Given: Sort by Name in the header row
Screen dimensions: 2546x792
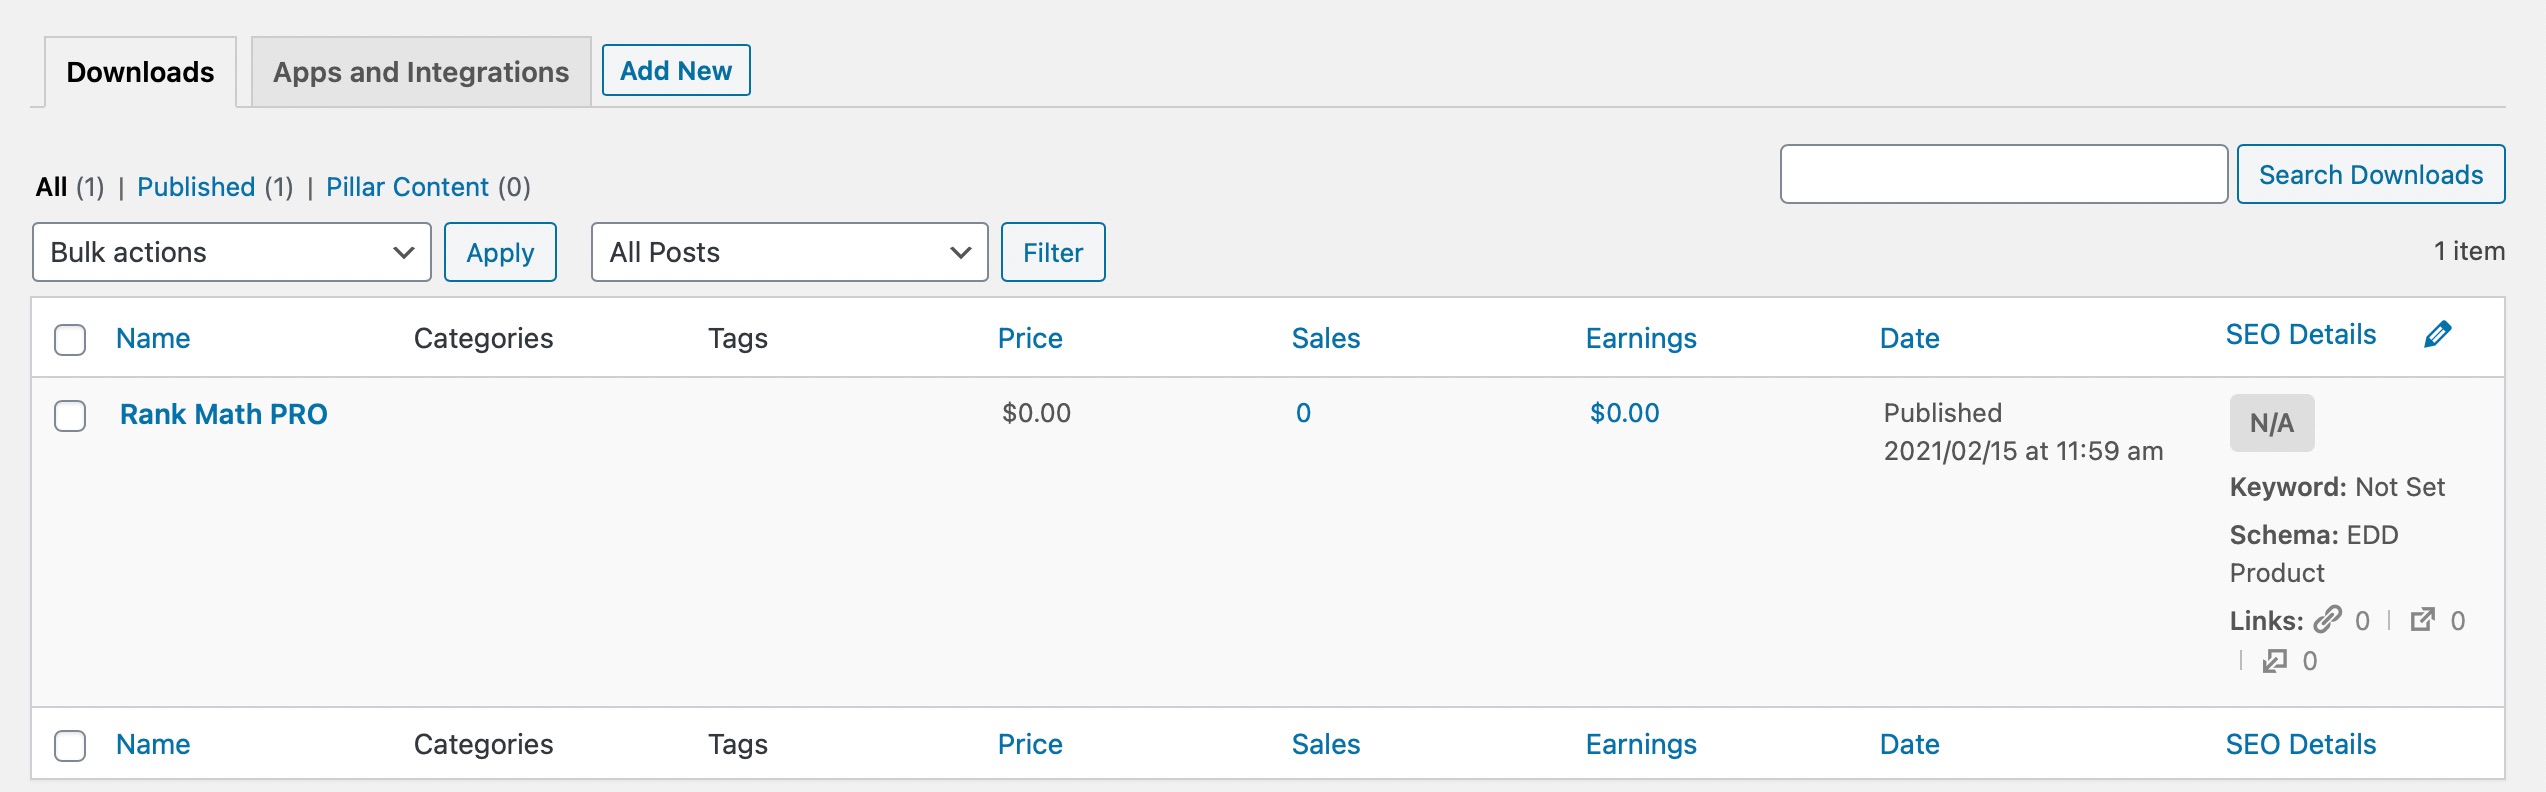Looking at the screenshot, I should 153,338.
